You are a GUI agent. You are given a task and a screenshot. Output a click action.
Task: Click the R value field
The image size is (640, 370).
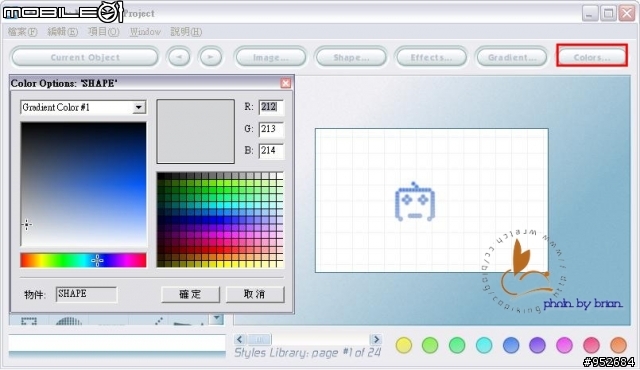coord(271,107)
